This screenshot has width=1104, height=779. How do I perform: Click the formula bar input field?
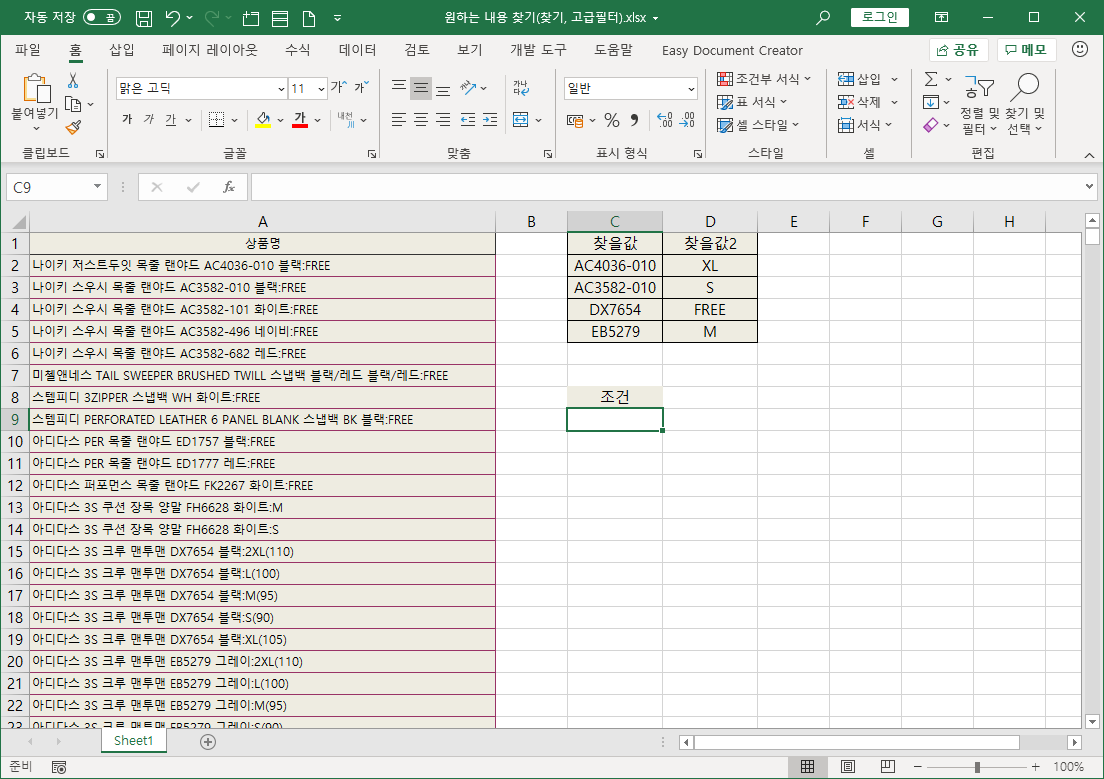[x=667, y=187]
